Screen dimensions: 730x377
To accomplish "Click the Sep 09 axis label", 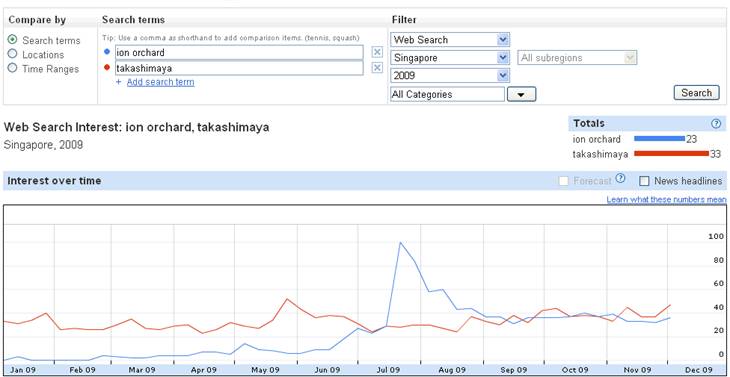I will pyautogui.click(x=514, y=370).
